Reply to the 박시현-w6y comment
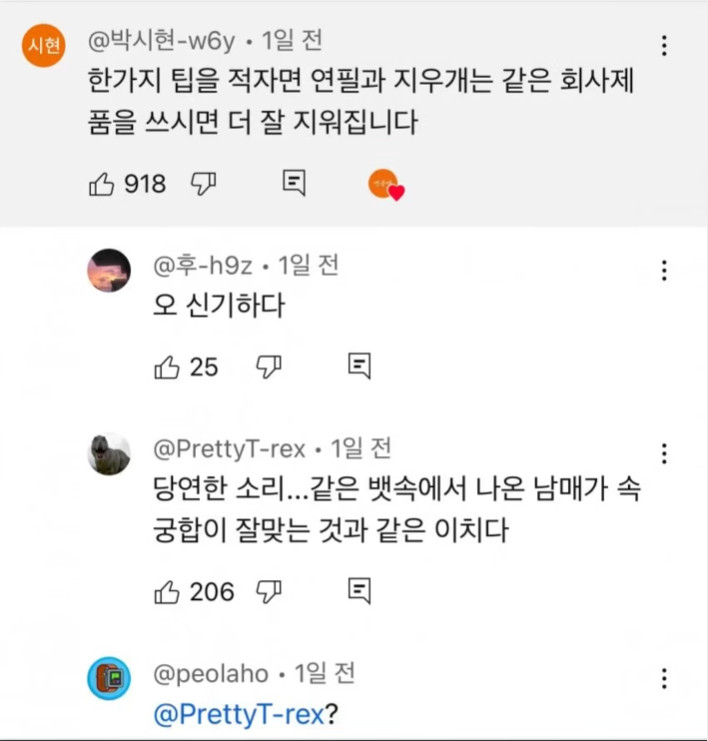The width and height of the screenshot is (708, 741). tap(294, 183)
